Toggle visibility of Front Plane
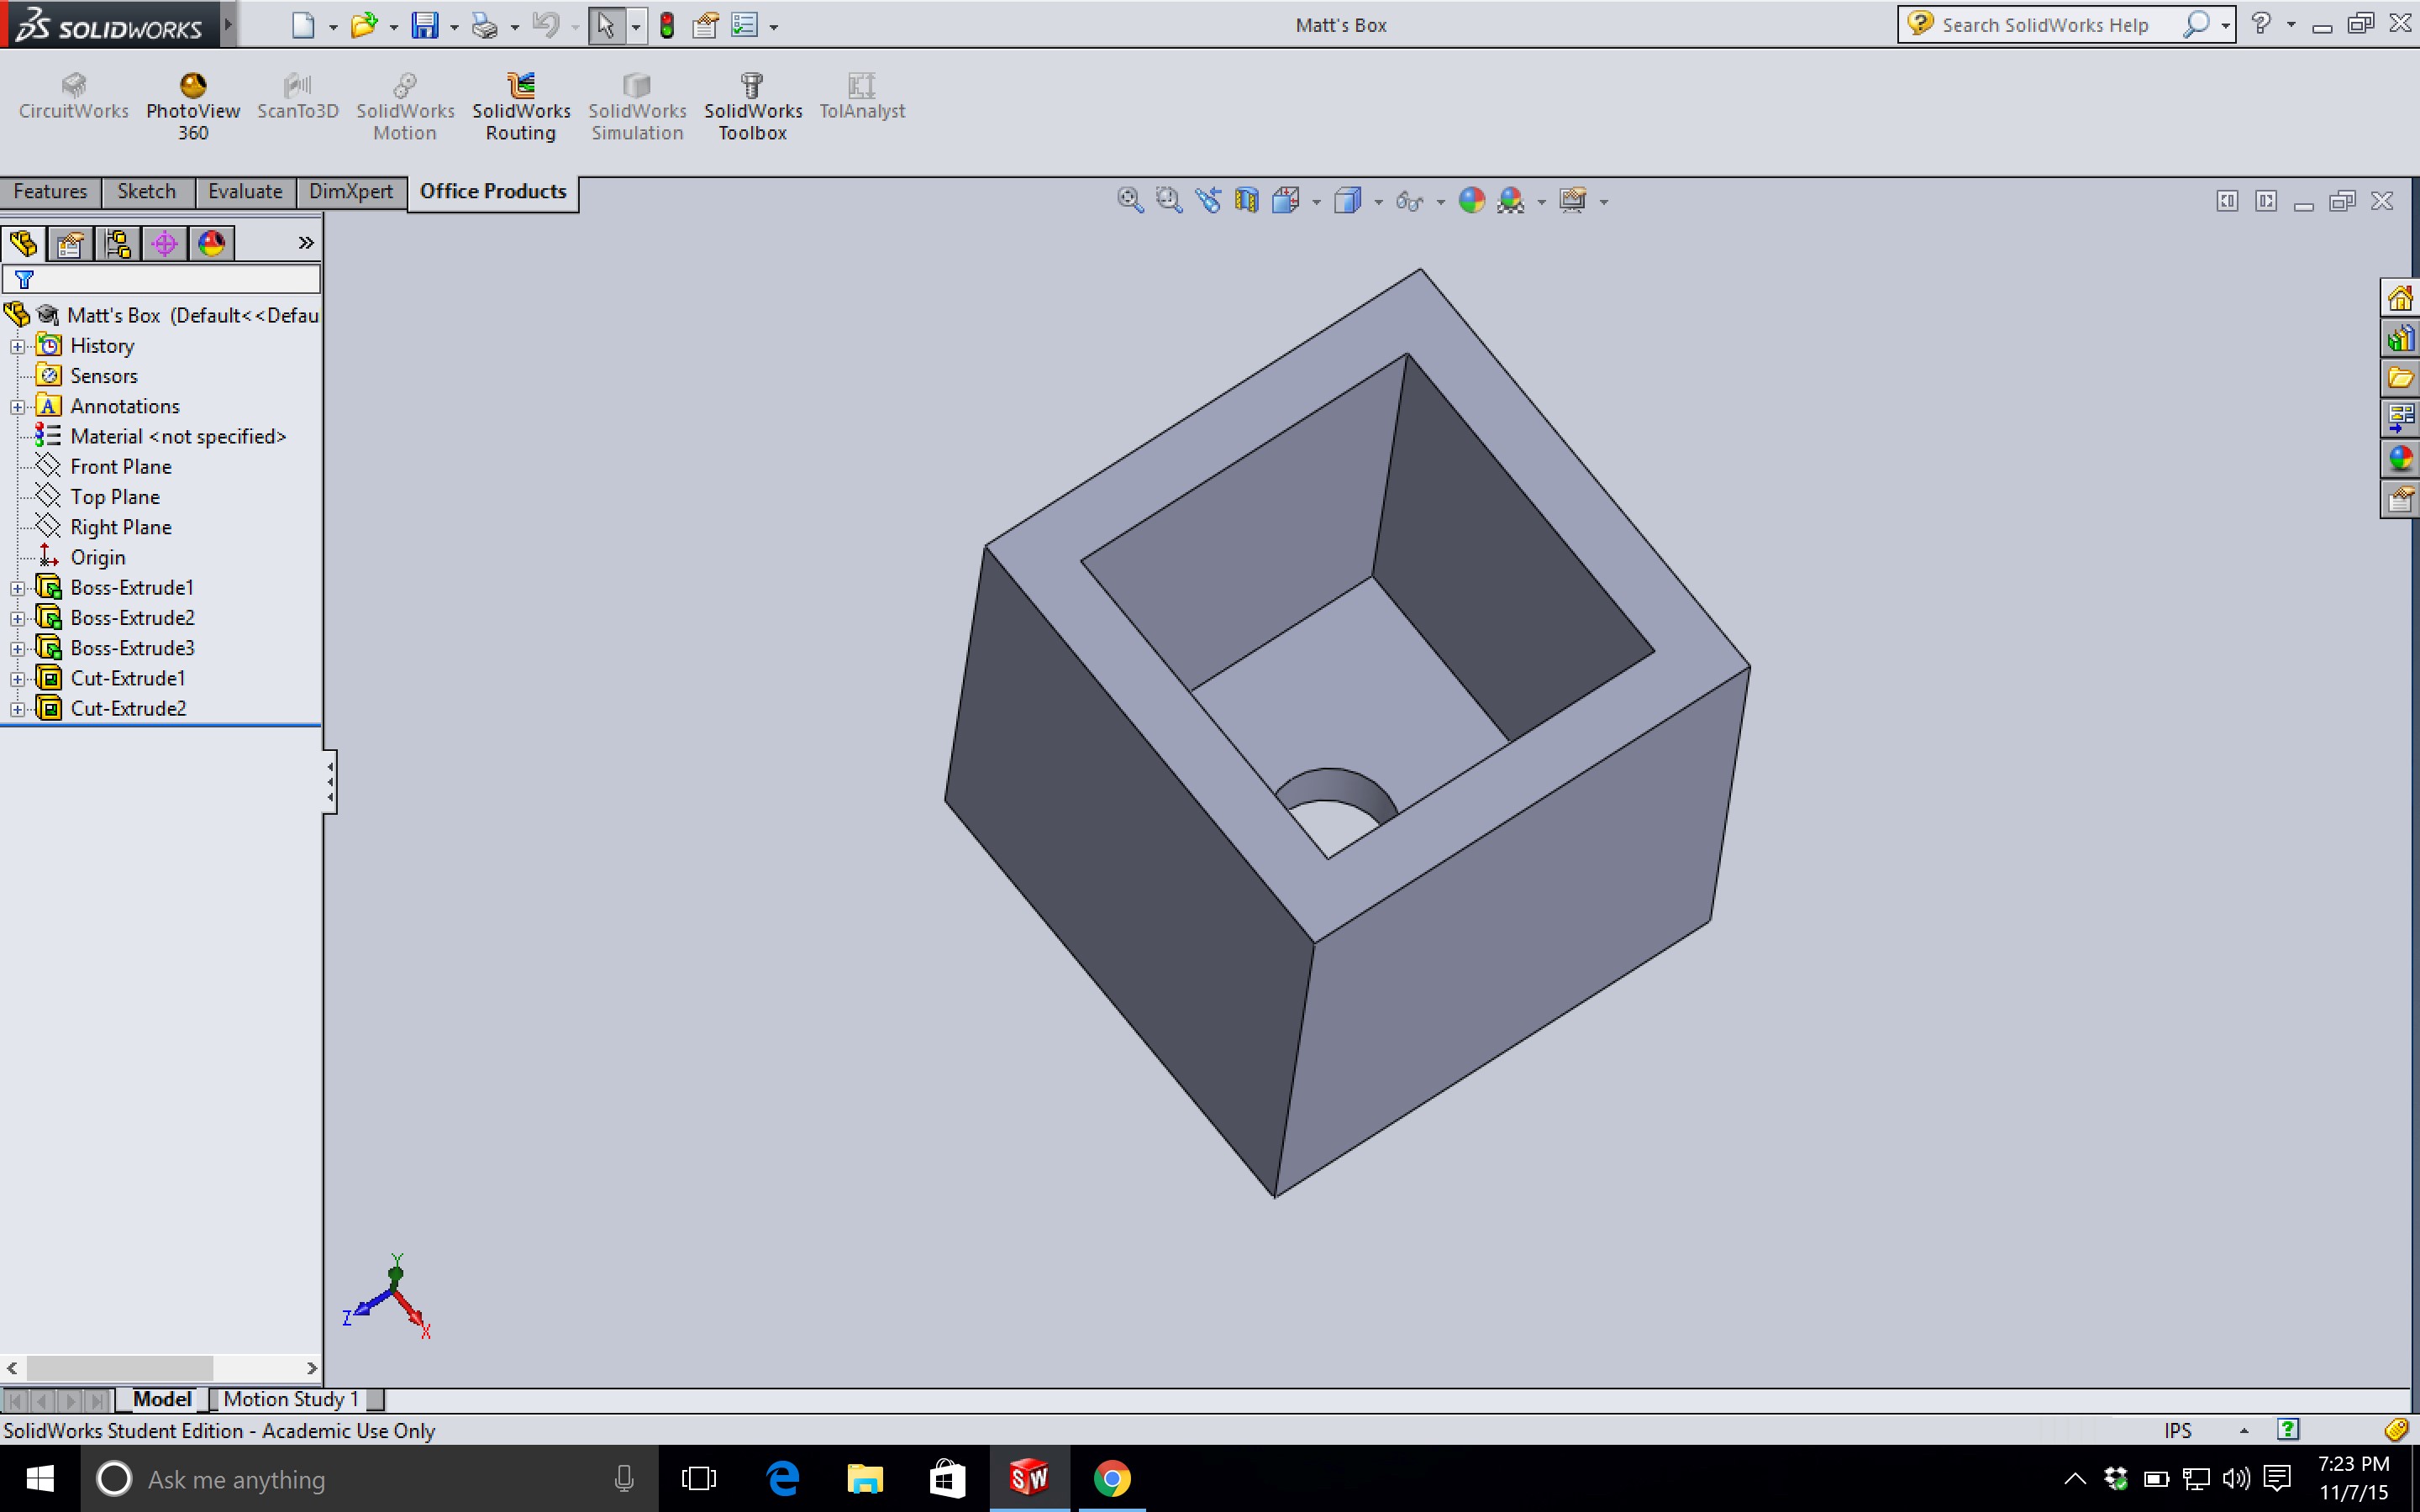Viewport: 2420px width, 1512px height. (x=120, y=465)
